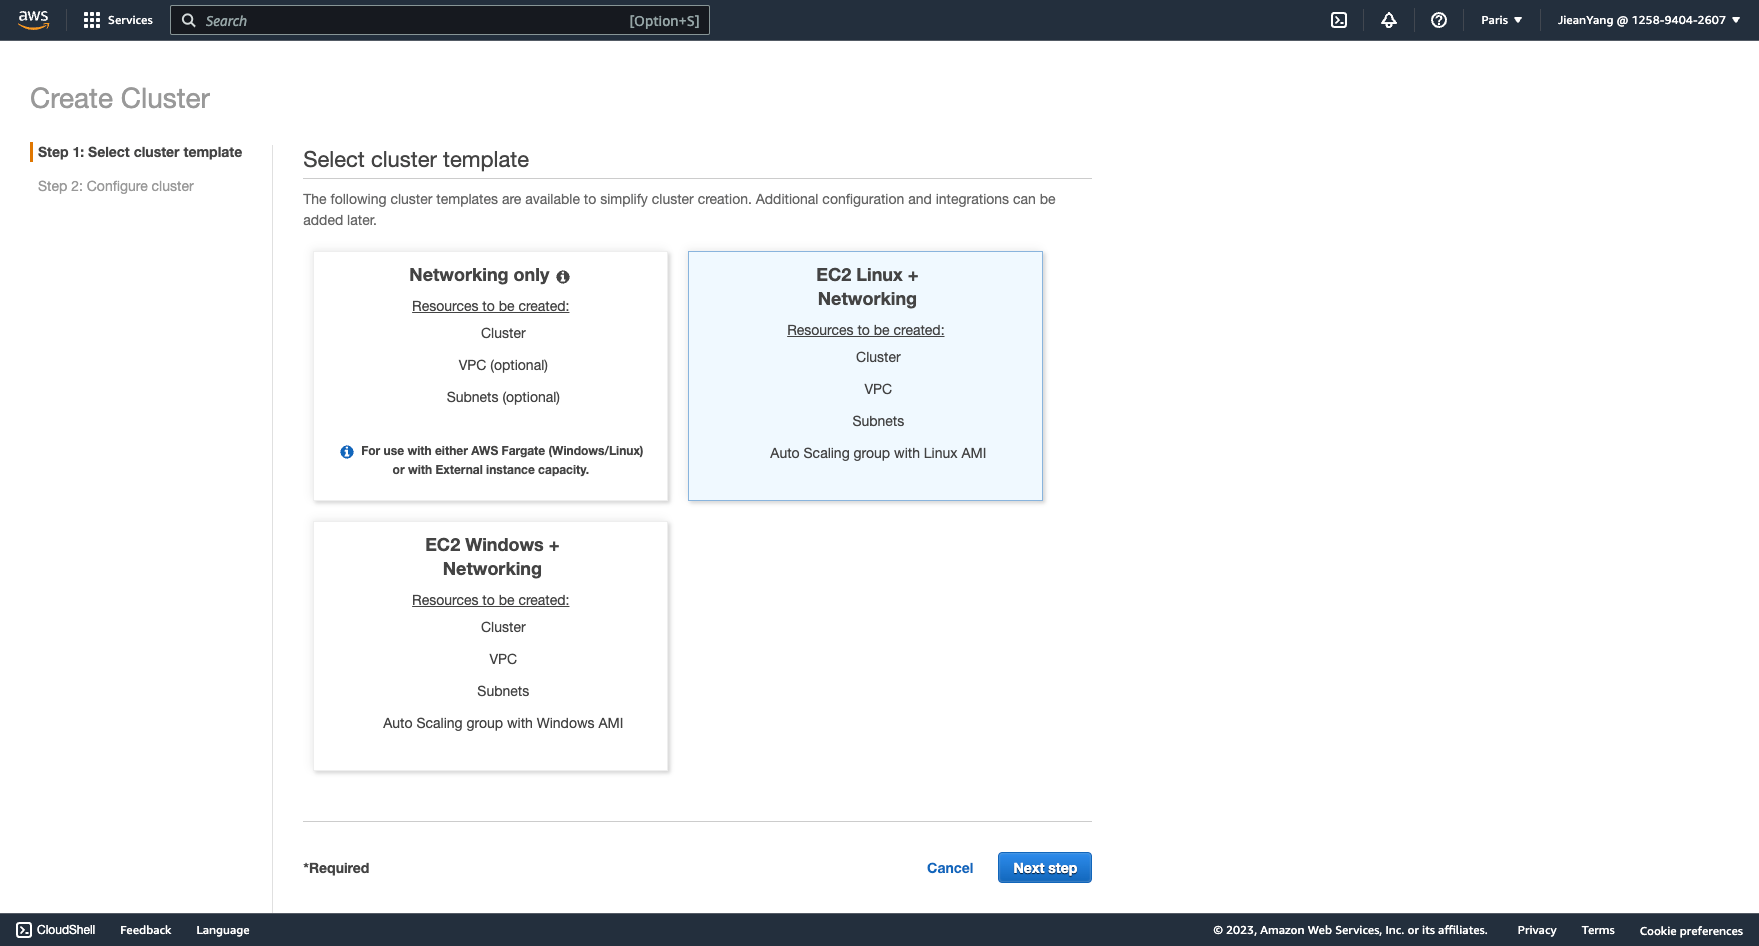Open notifications bell icon
This screenshot has width=1759, height=946.
1389,20
